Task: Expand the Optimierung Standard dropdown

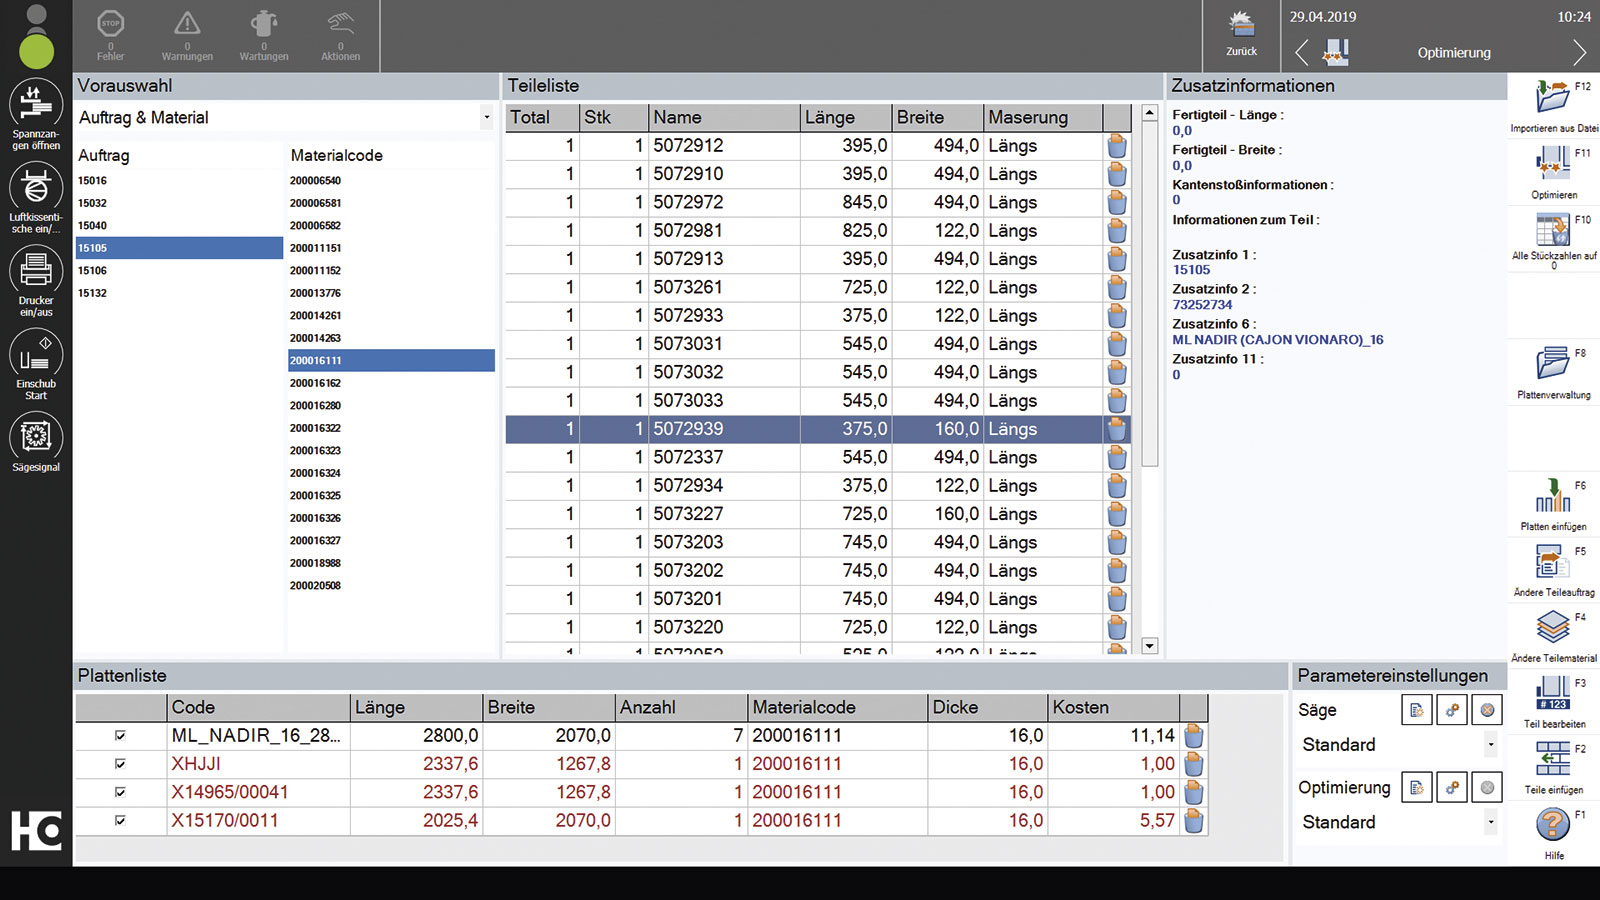Action: point(1490,822)
